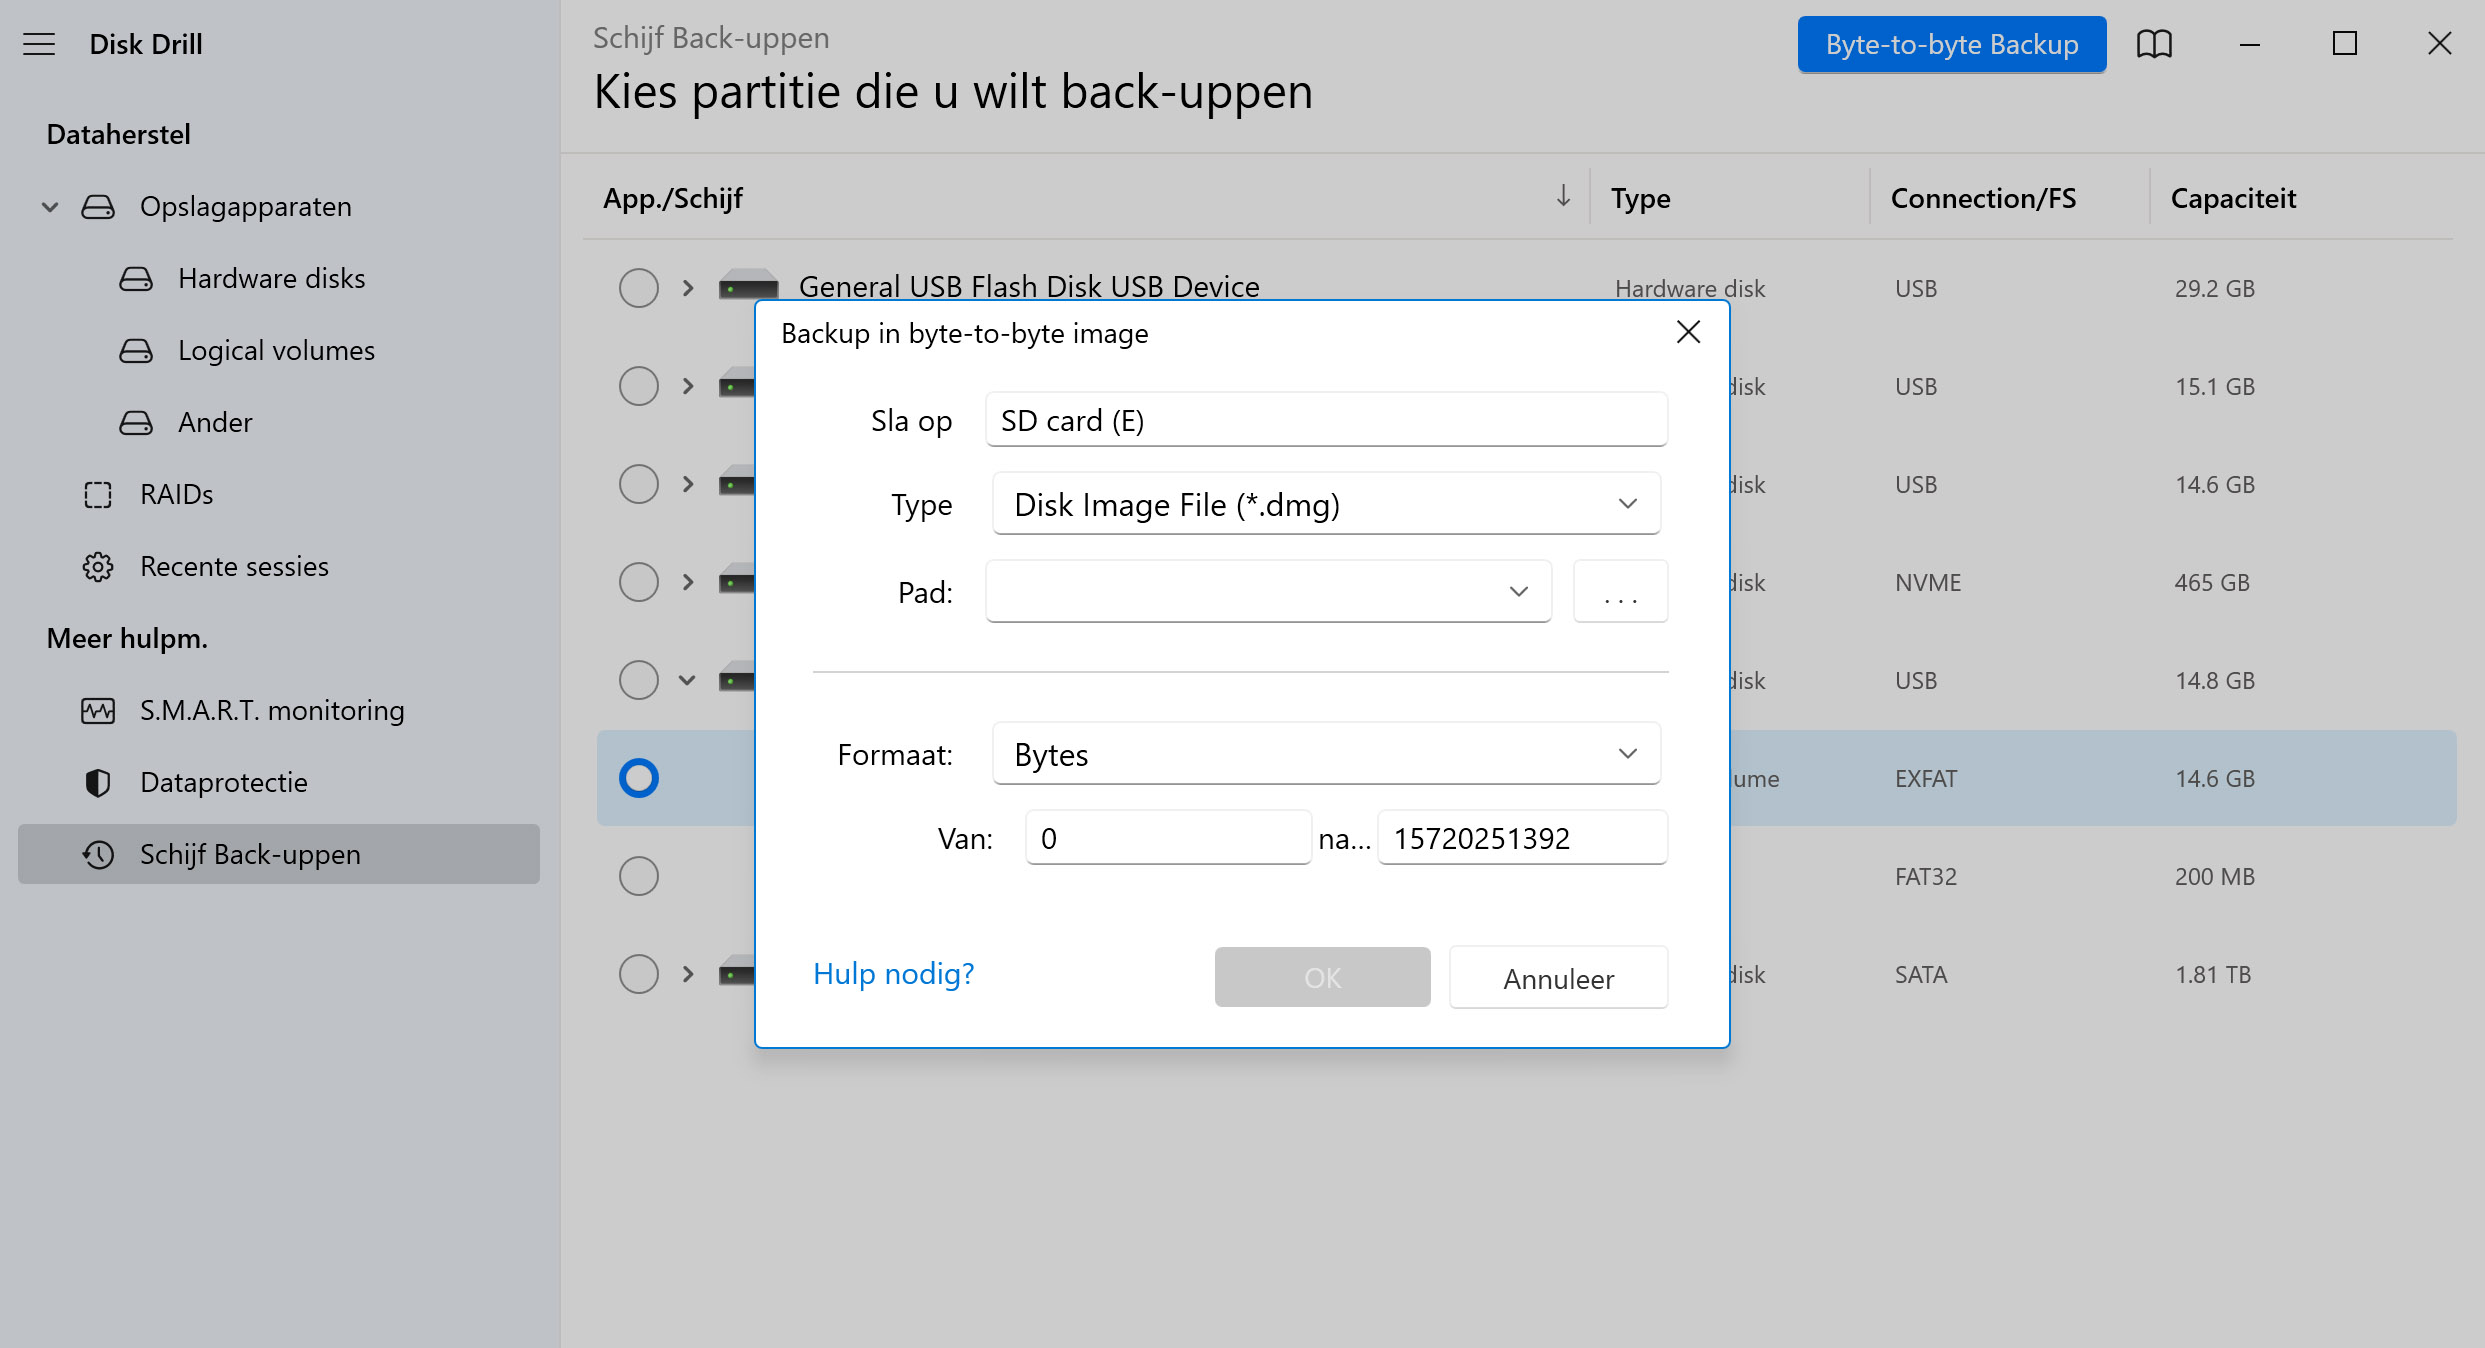Maximize the Disk Drill window
Image resolution: width=2485 pixels, height=1348 pixels.
click(2345, 44)
